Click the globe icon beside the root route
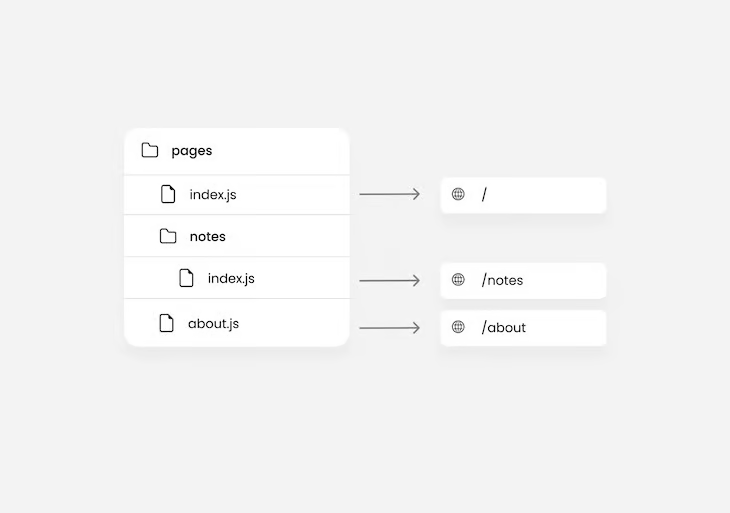Screen dimensions: 730x513 coord(458,194)
